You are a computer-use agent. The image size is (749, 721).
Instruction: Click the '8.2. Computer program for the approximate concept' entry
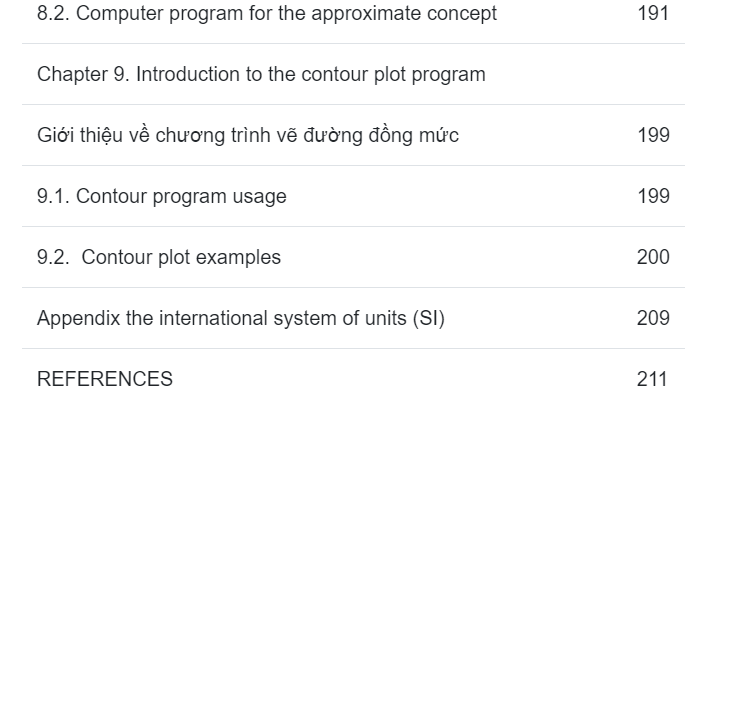(x=267, y=14)
